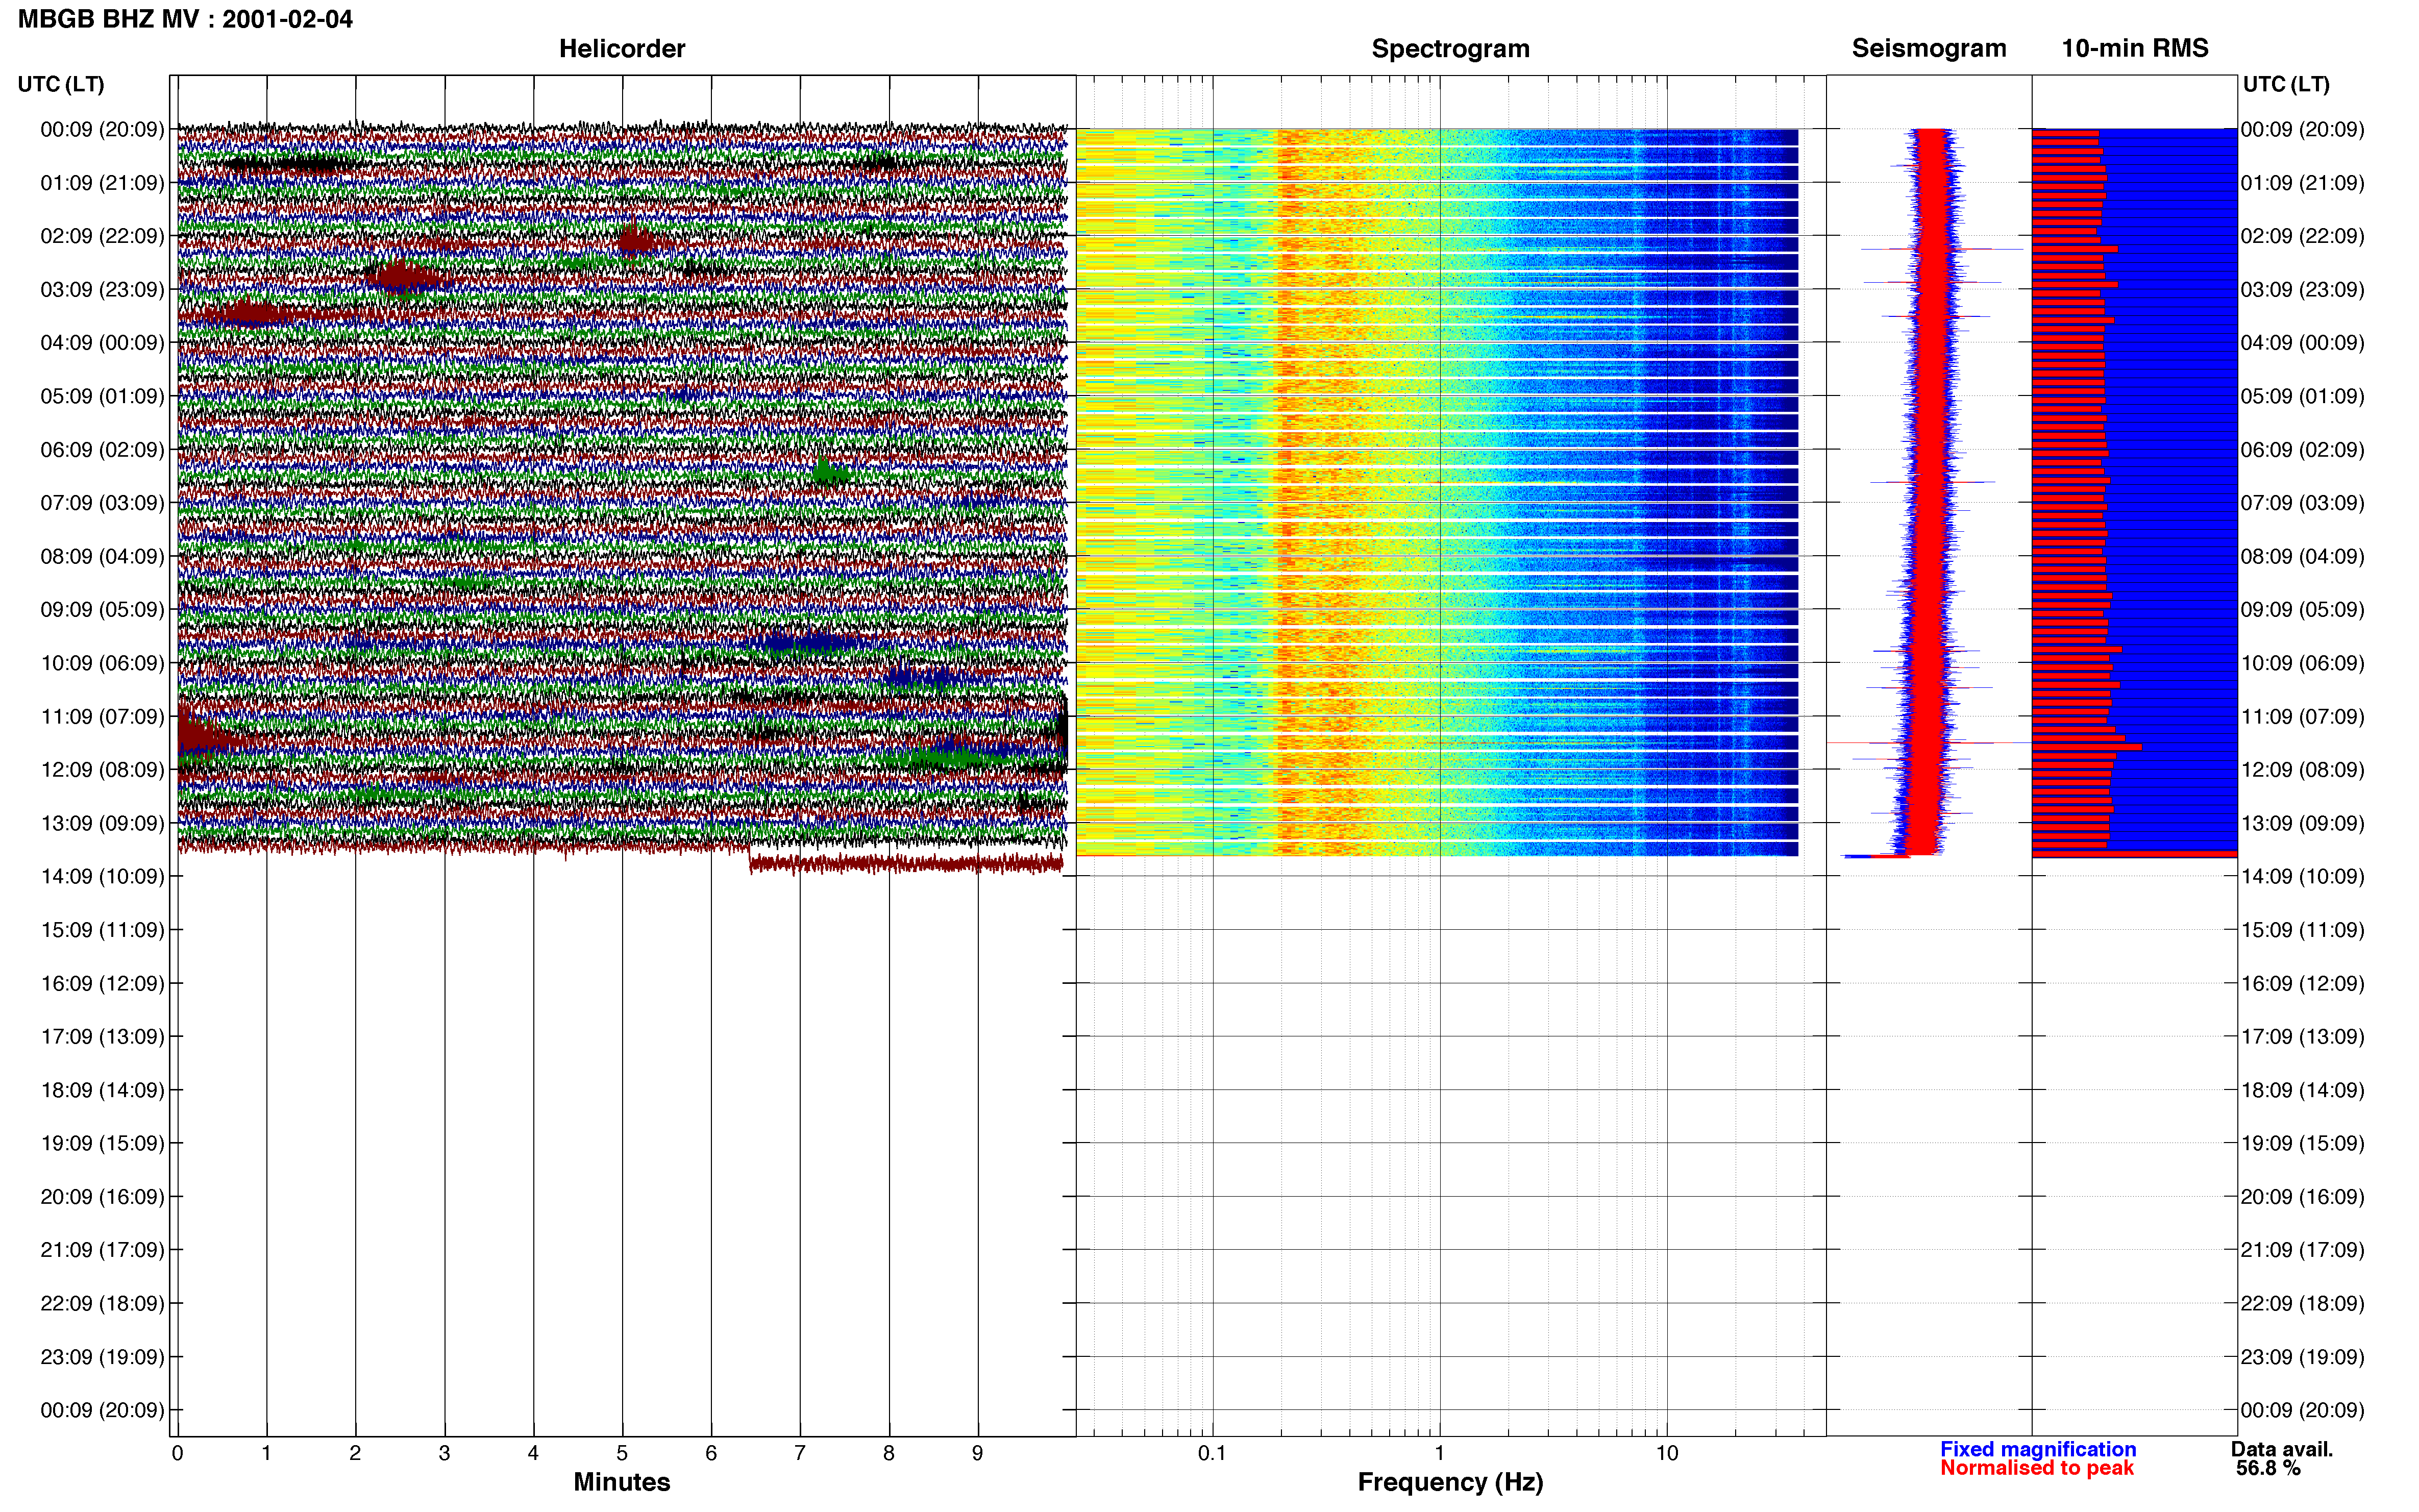Click right-axis time label 21:09 (17:09)
Screen dimensions: 2419x1512
[2302, 1250]
